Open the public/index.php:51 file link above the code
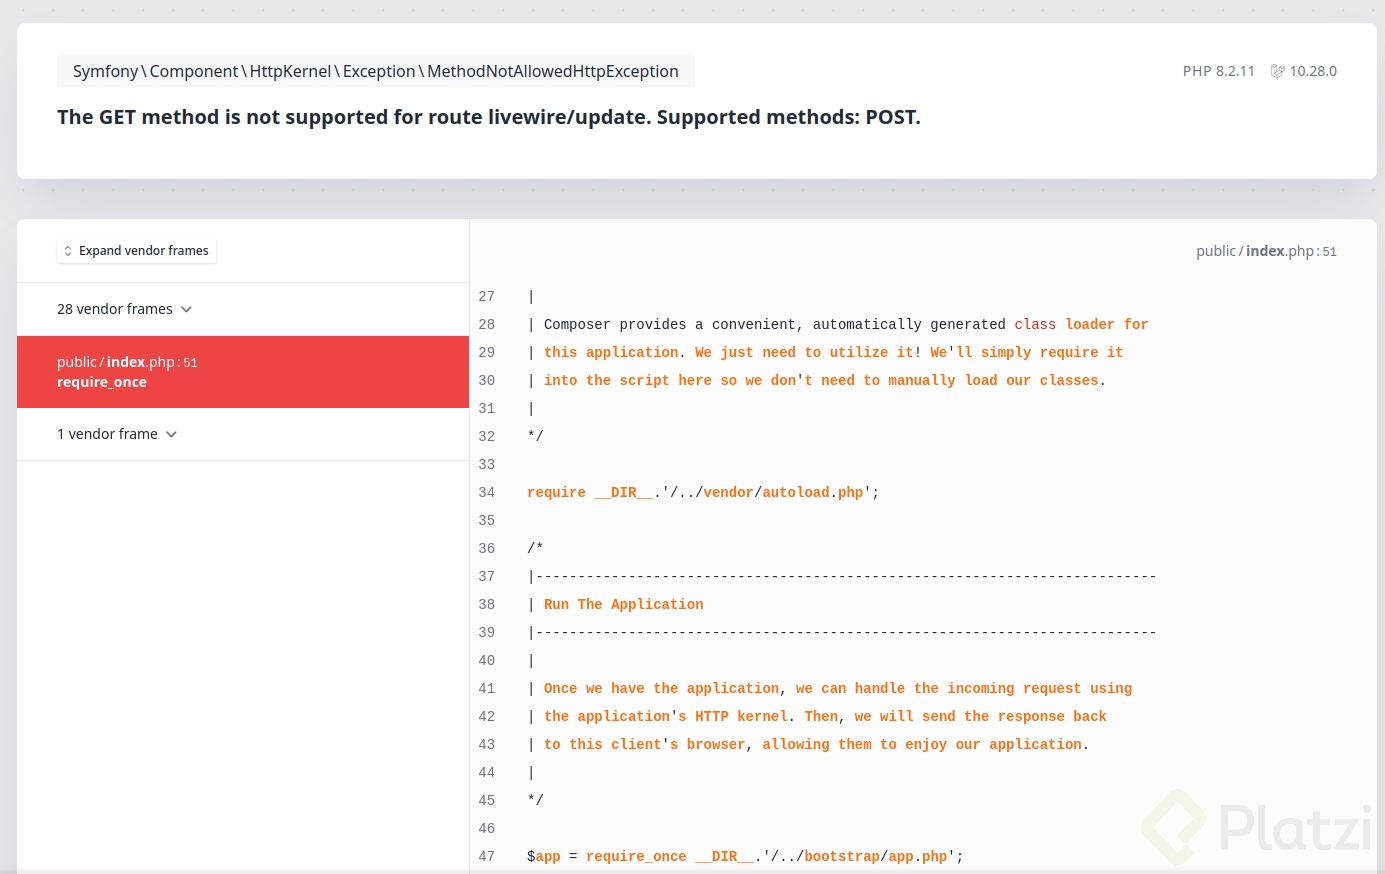1385x874 pixels. [1266, 251]
